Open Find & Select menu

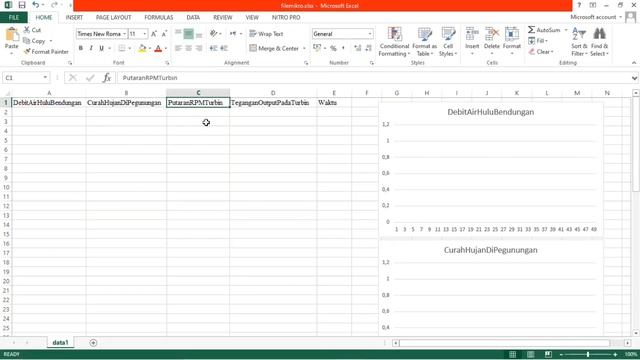point(599,42)
